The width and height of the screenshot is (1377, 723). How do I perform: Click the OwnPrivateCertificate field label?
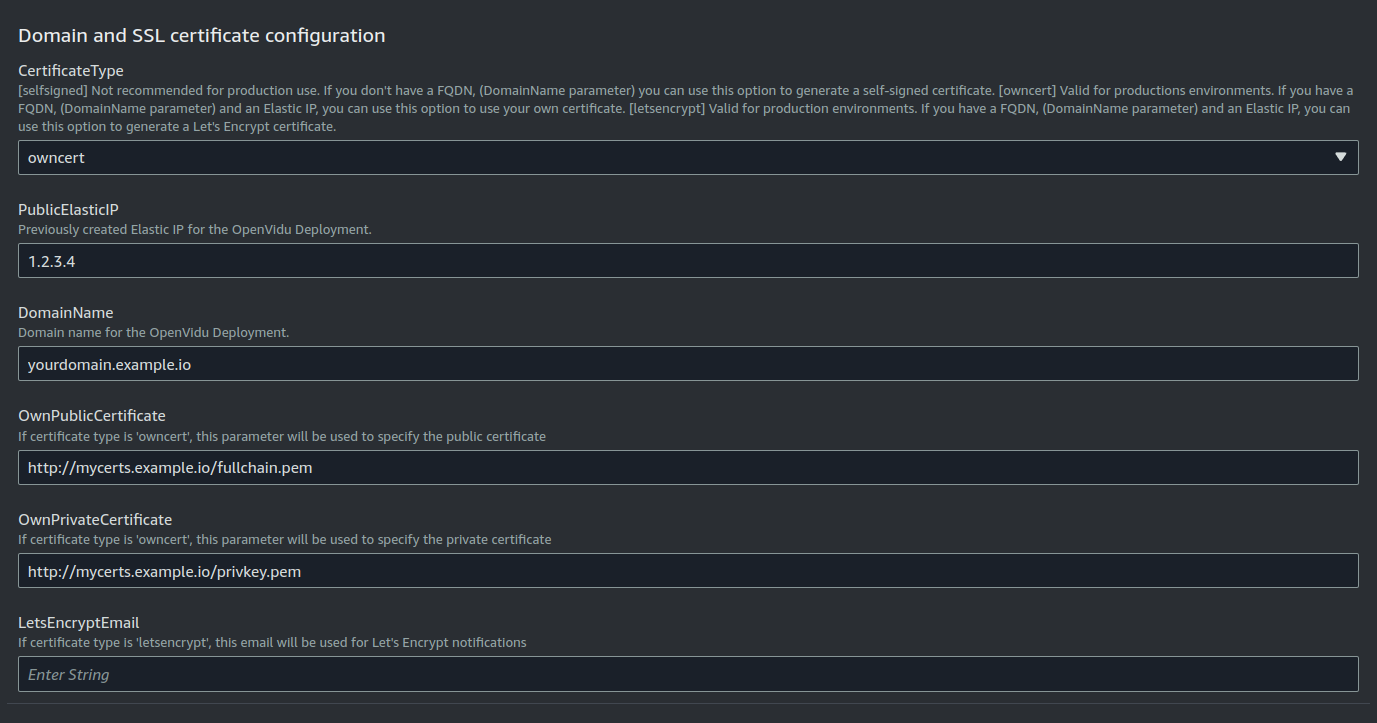(95, 520)
